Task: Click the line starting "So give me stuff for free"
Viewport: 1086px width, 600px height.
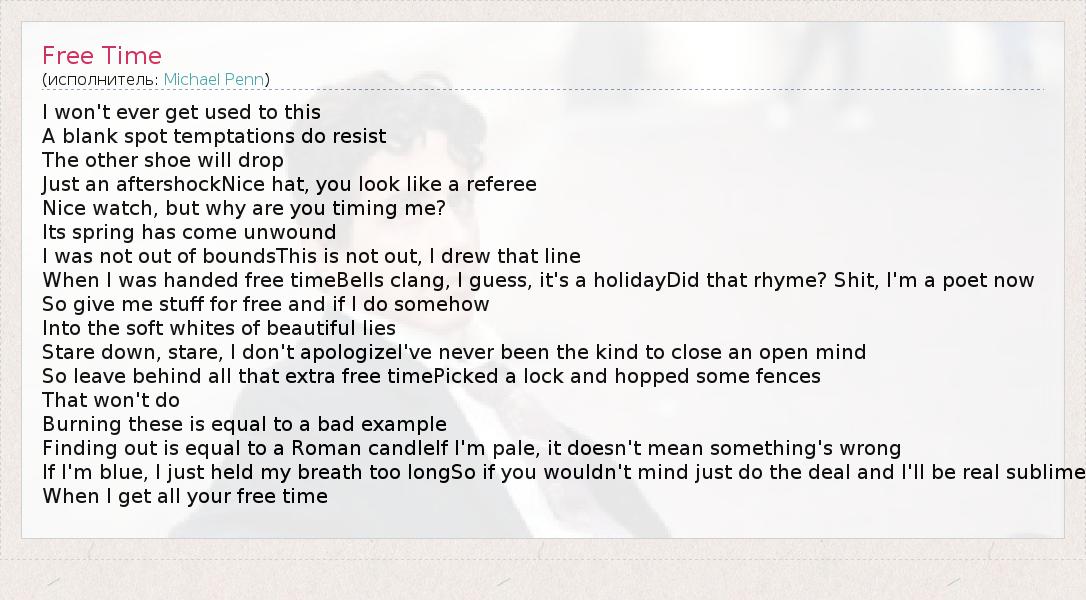Action: point(265,304)
